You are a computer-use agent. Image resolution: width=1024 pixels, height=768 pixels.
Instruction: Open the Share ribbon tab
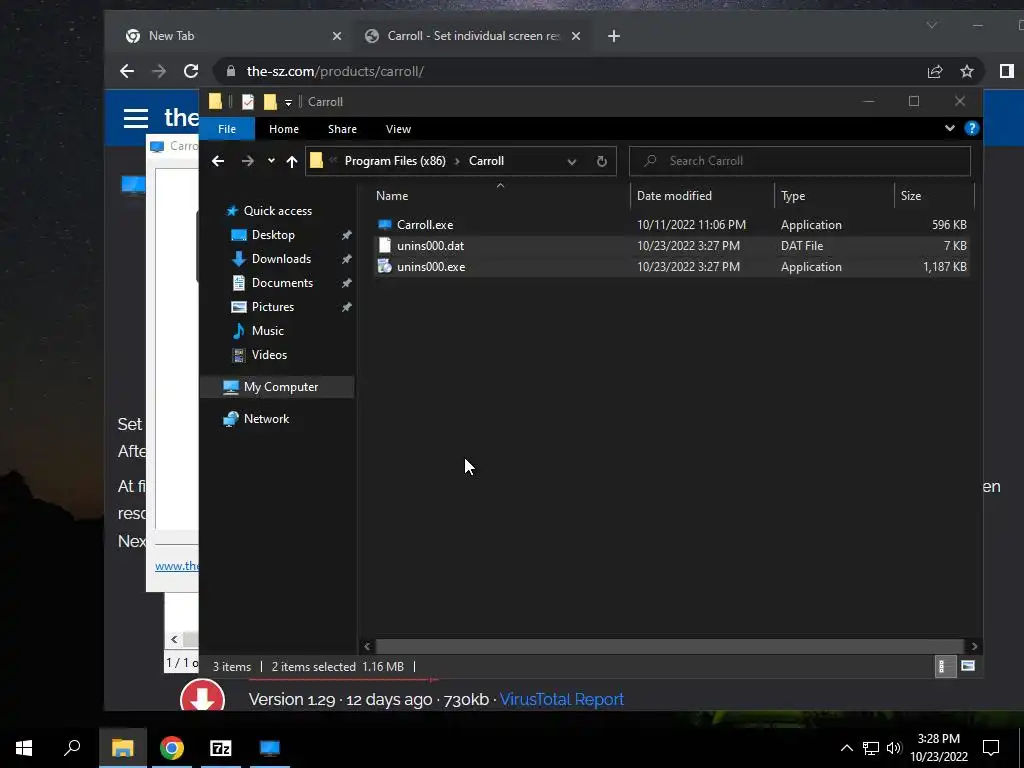[x=342, y=129]
